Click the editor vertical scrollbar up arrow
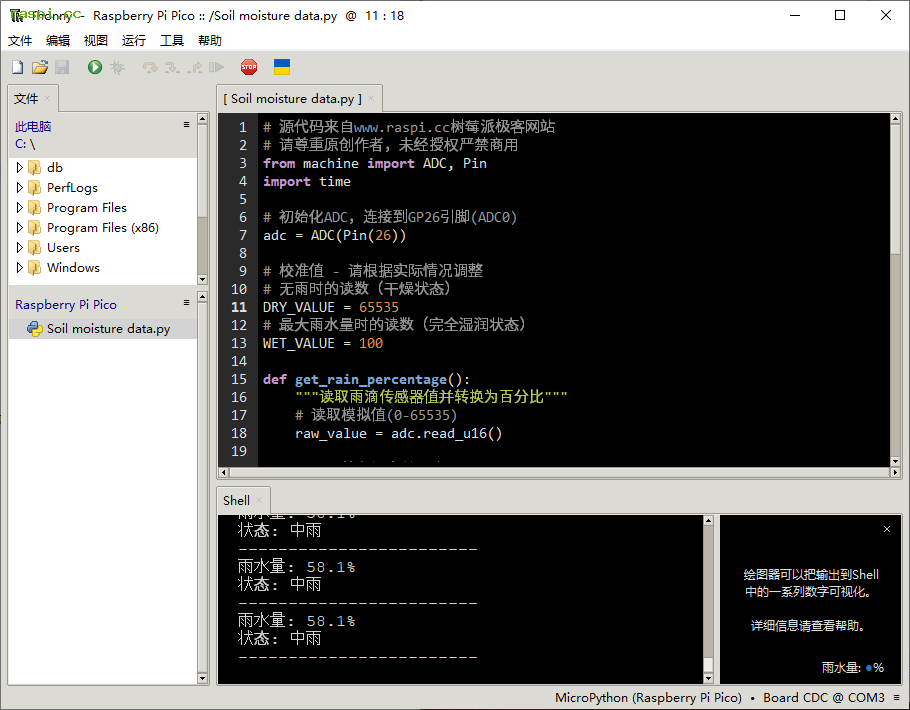 tap(895, 118)
